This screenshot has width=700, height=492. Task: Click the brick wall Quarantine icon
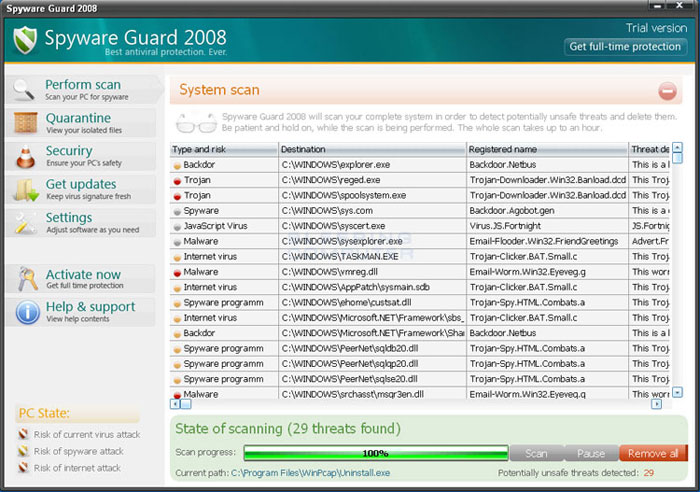point(25,122)
